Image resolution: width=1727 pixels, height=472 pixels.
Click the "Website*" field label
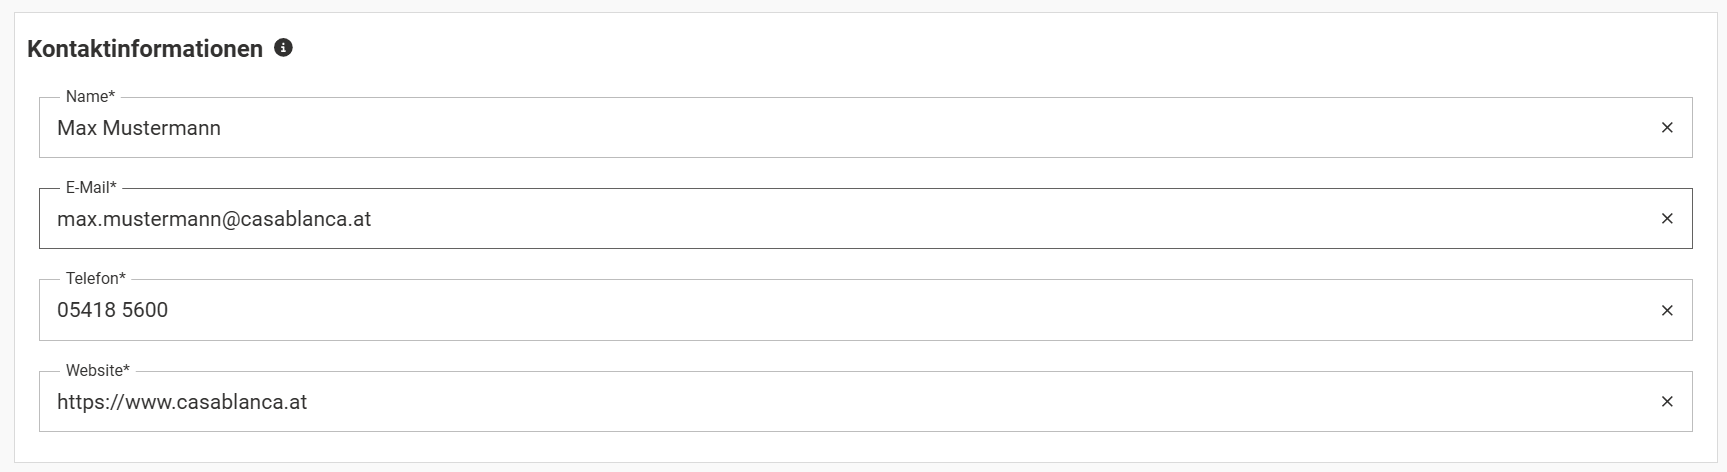(97, 371)
